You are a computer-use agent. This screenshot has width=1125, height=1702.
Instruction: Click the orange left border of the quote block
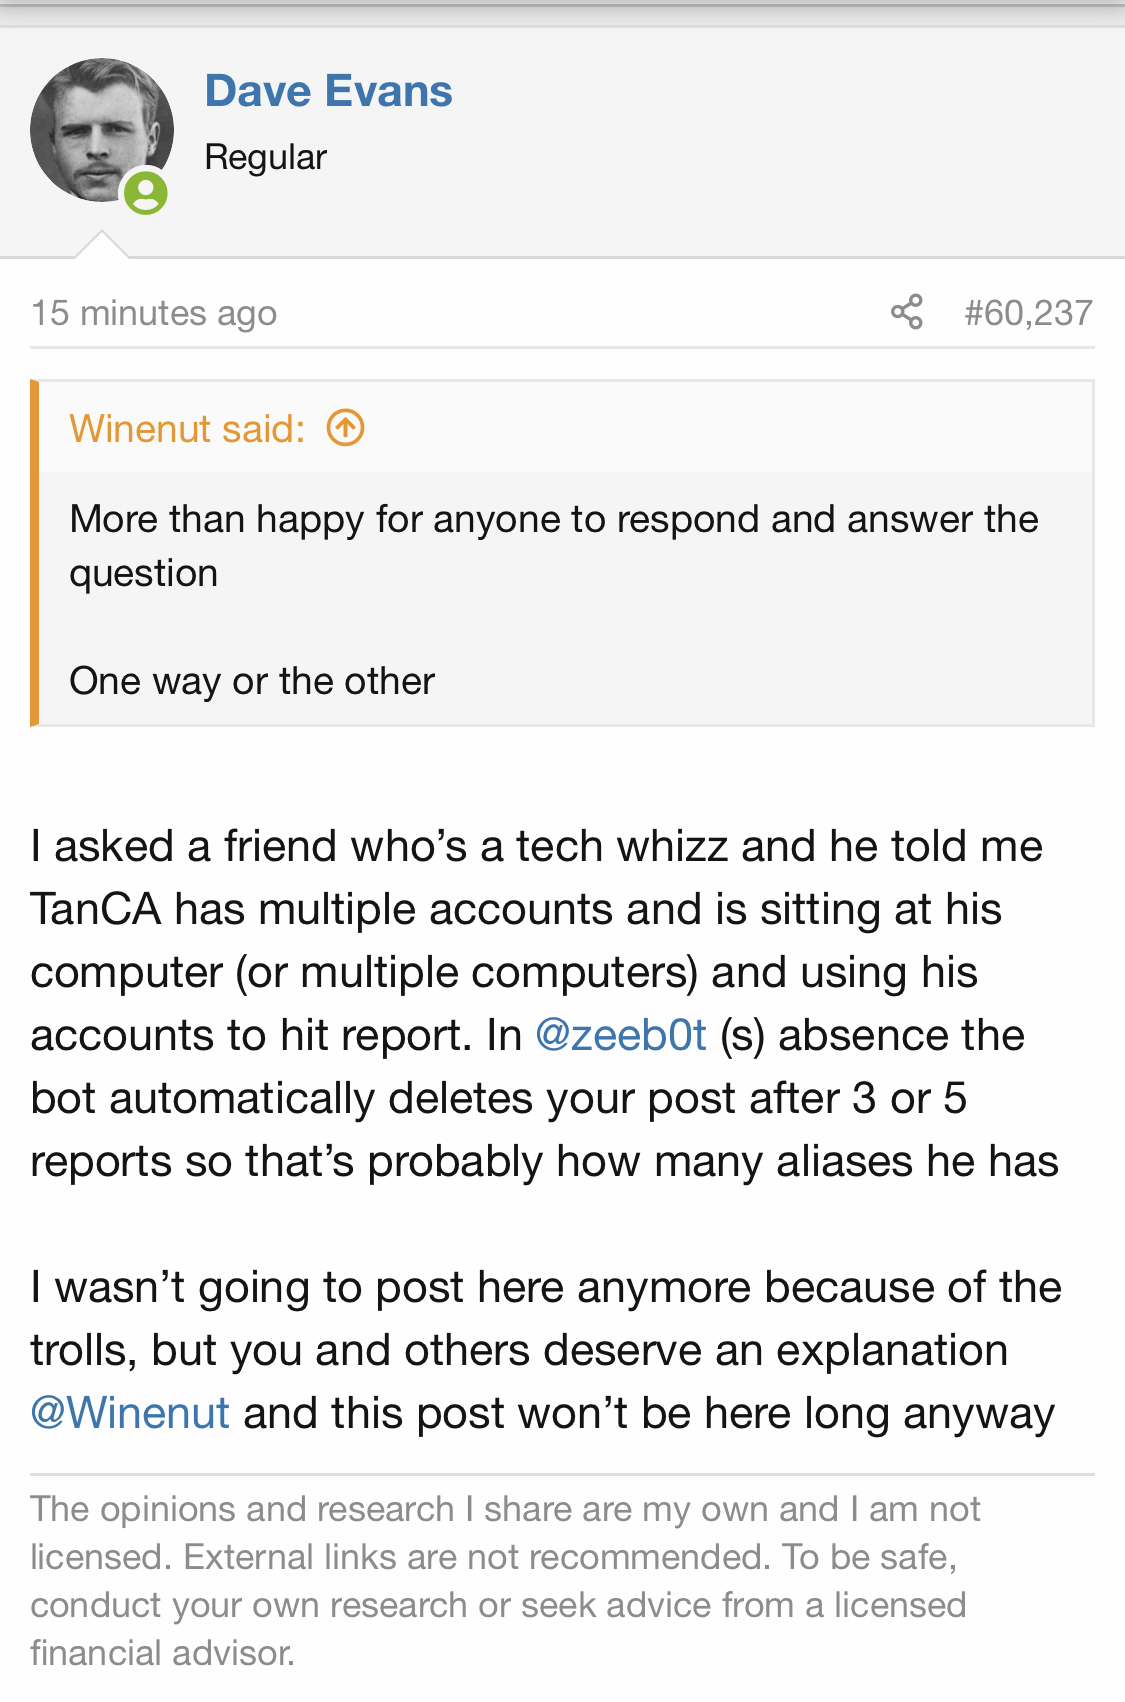point(35,553)
